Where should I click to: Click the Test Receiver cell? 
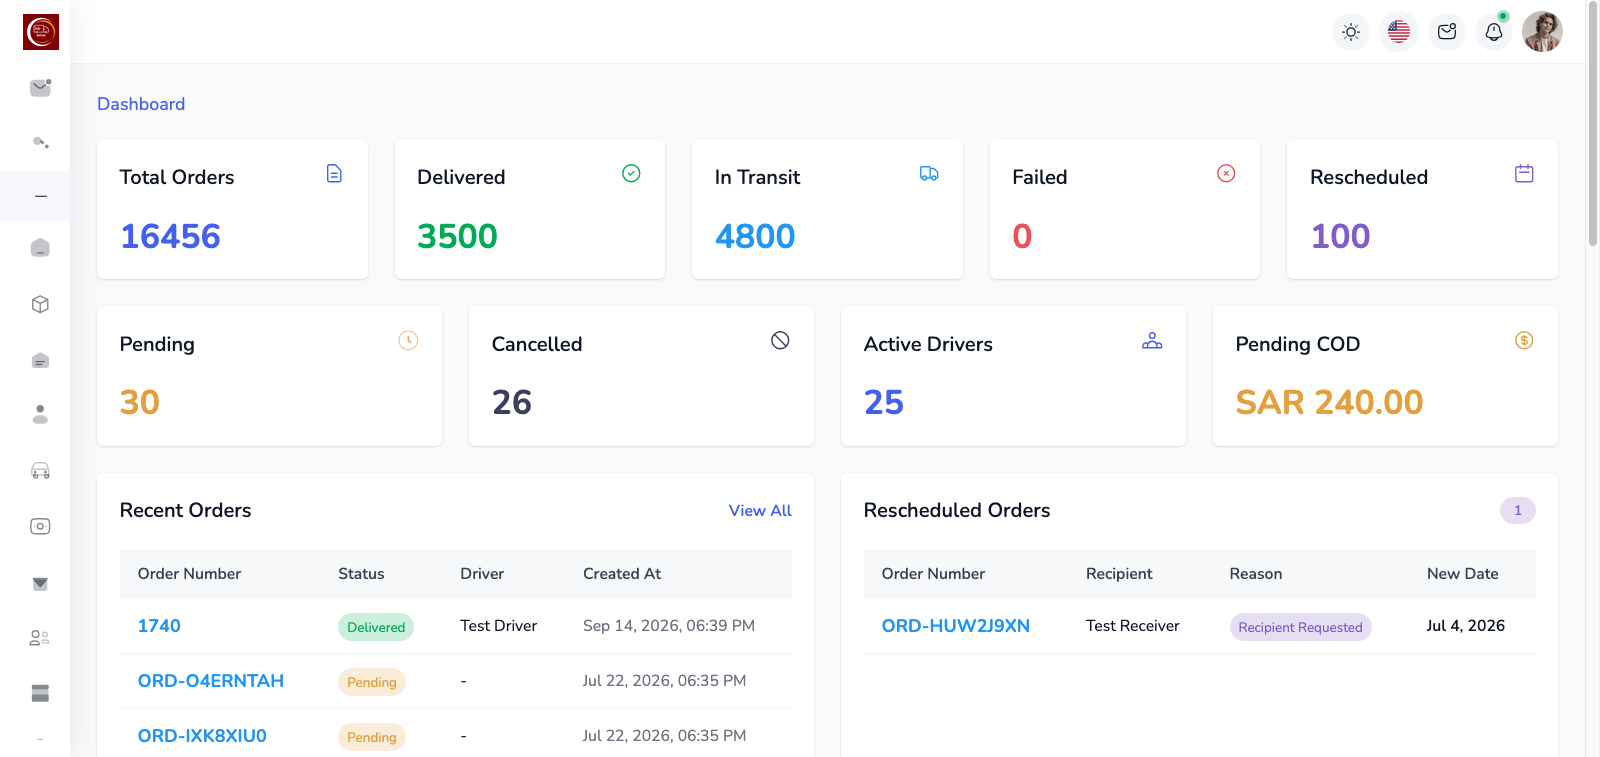pos(1133,626)
